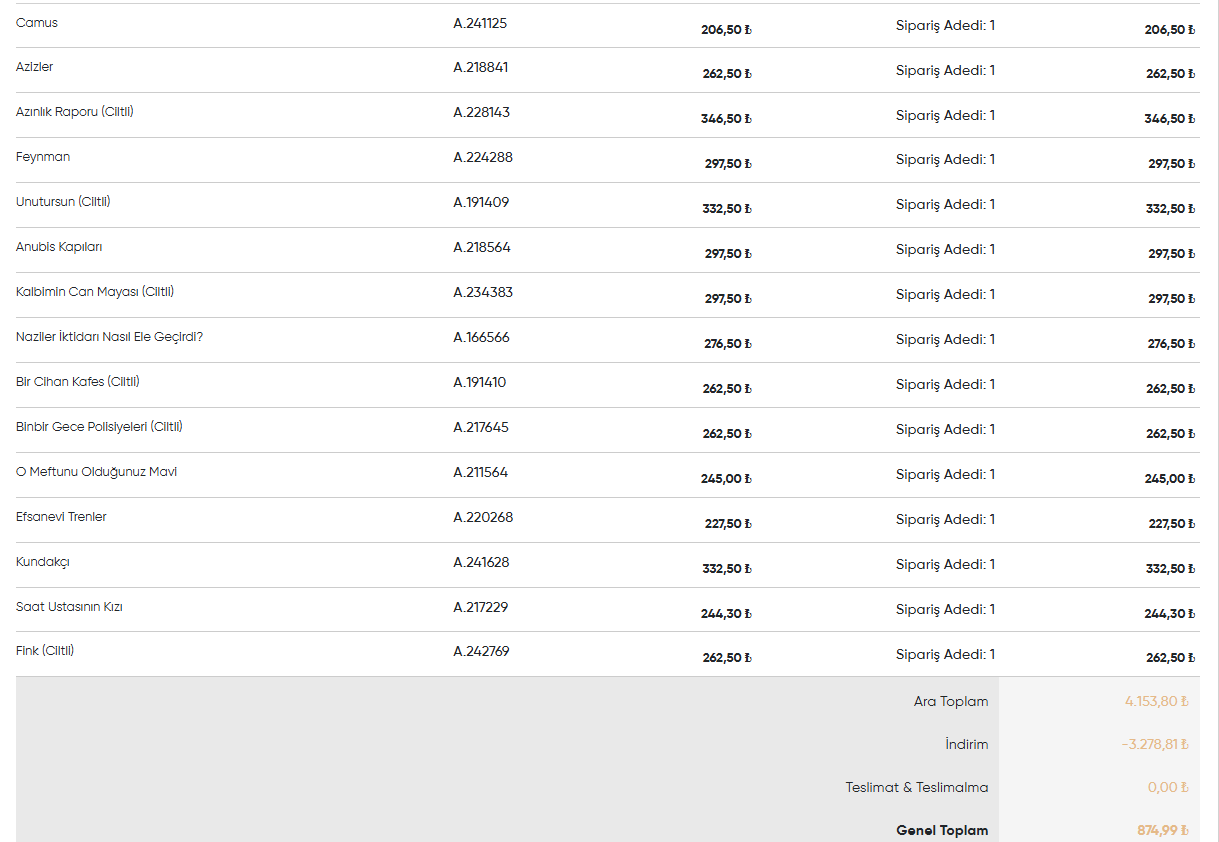The image size is (1219, 842).
Task: Select product code A.166566
Action: click(481, 337)
